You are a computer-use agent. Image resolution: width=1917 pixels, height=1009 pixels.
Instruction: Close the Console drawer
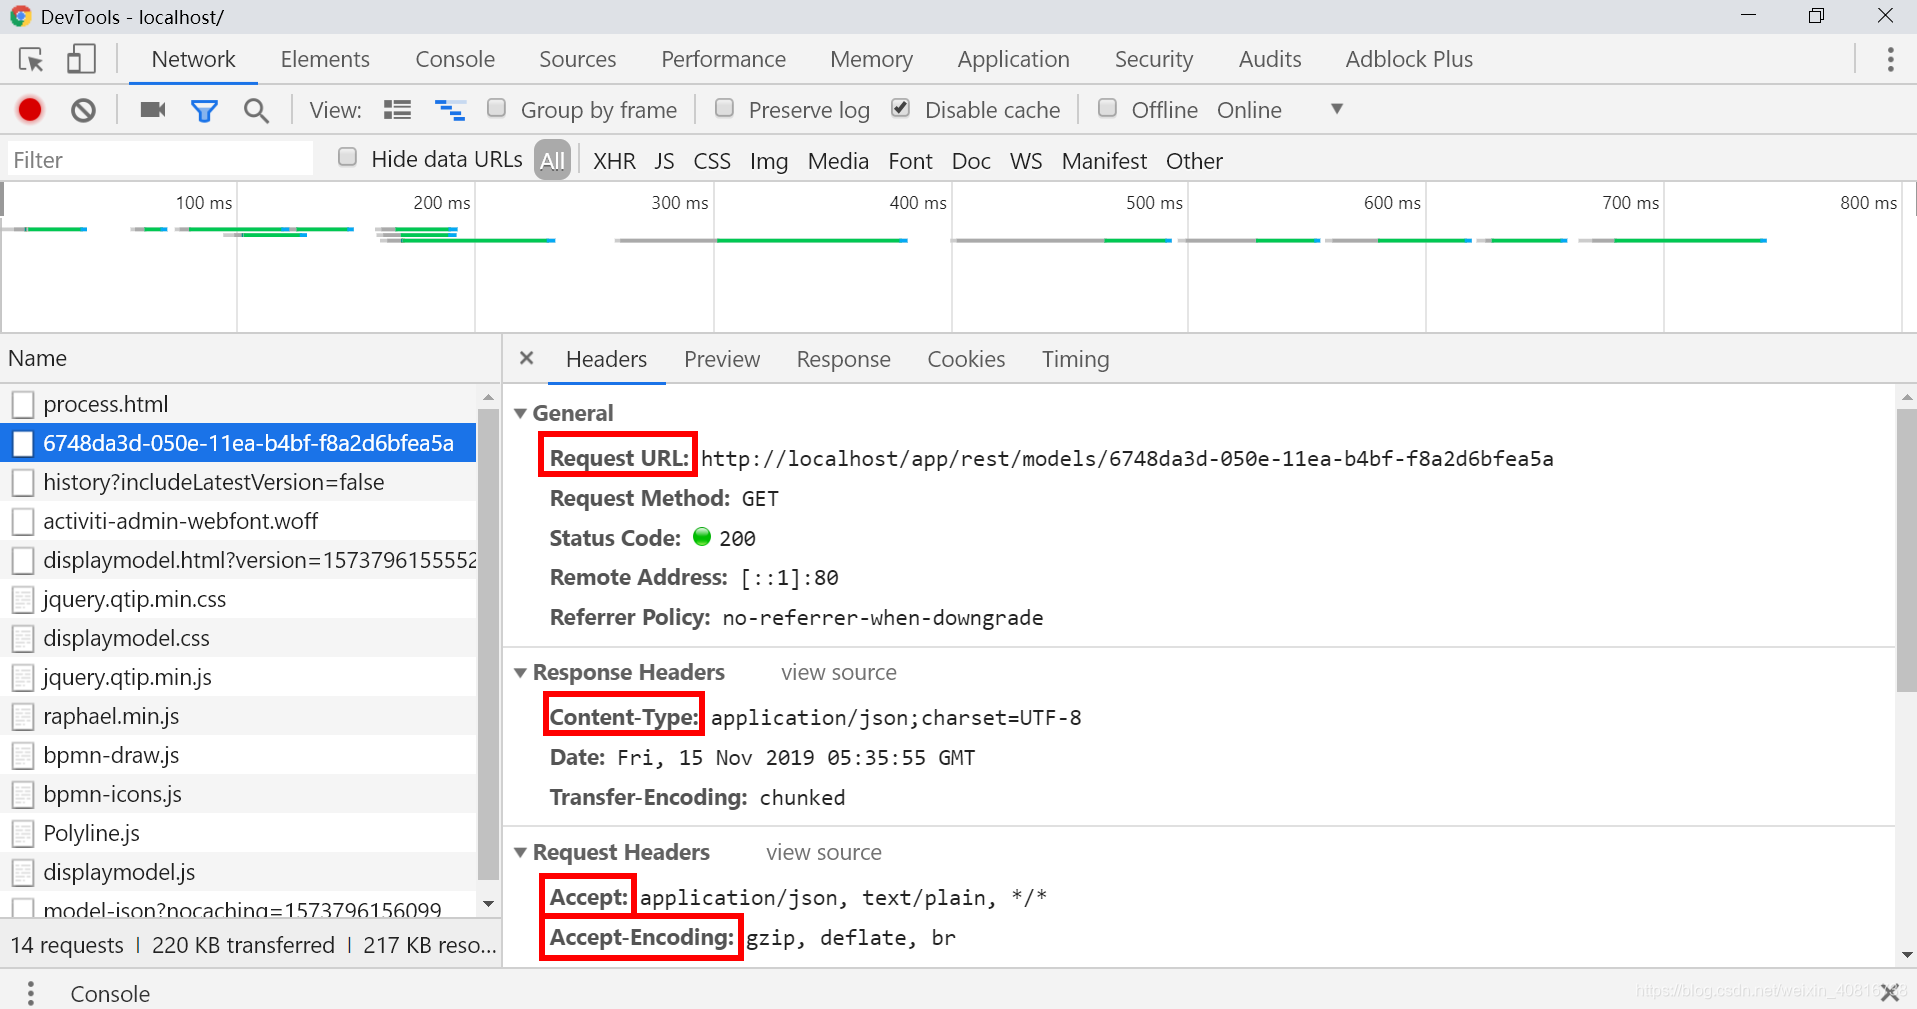pyautogui.click(x=1889, y=993)
